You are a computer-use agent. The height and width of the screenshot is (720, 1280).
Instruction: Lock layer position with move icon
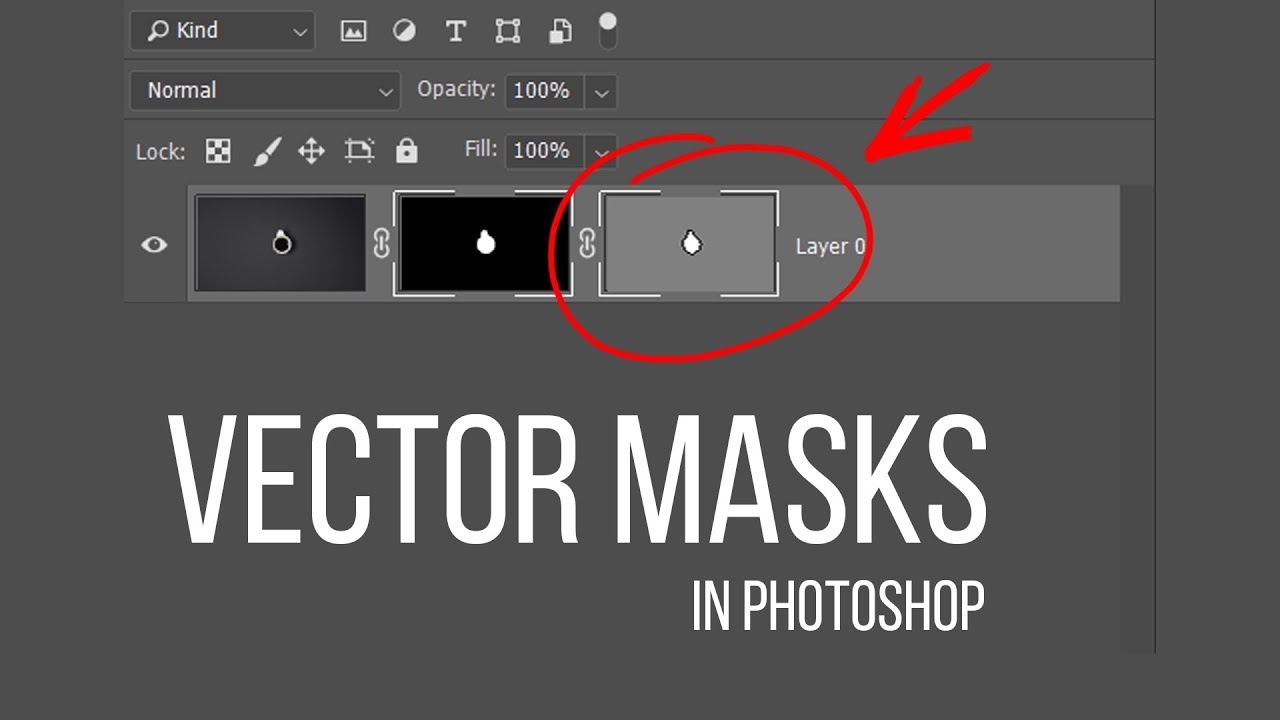click(x=313, y=150)
